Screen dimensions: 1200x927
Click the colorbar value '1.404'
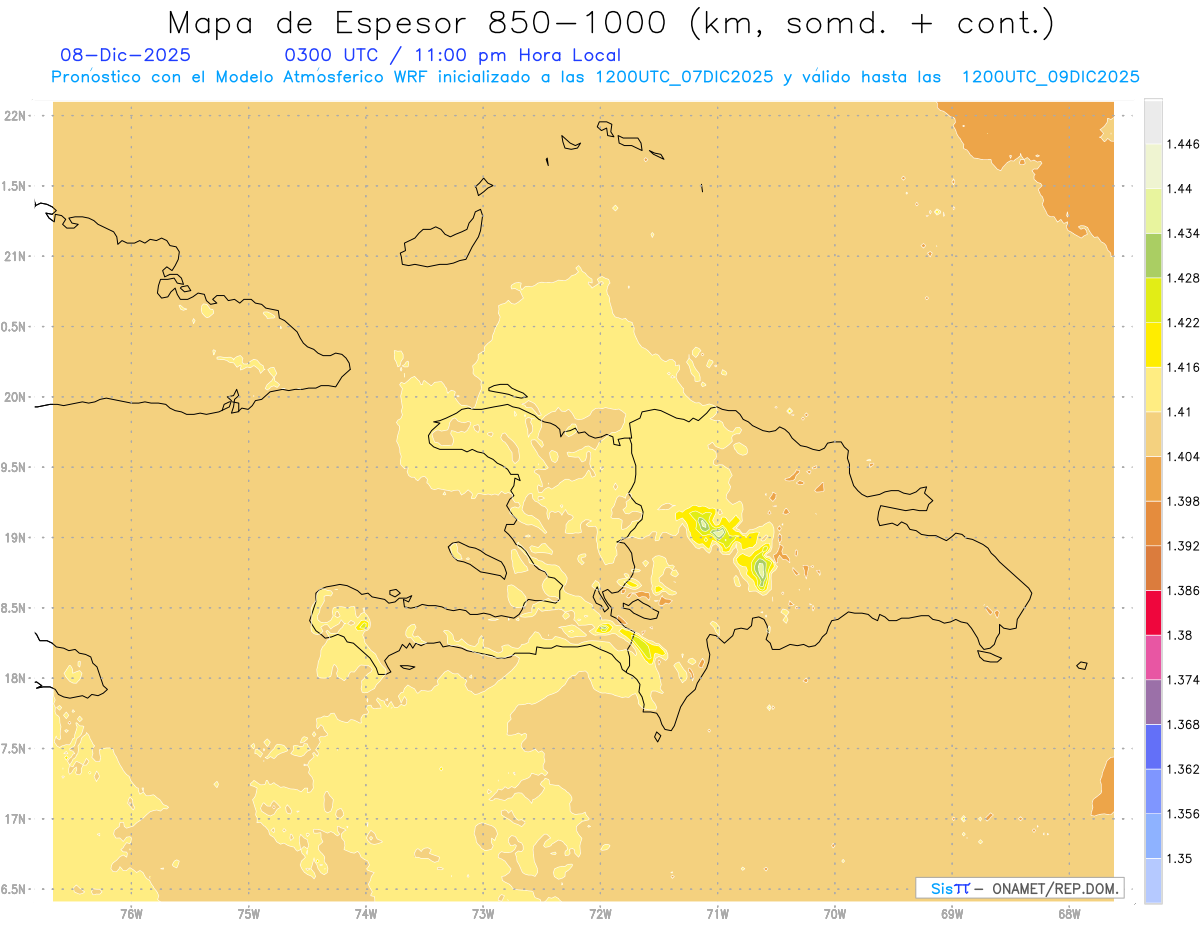coord(1183,456)
